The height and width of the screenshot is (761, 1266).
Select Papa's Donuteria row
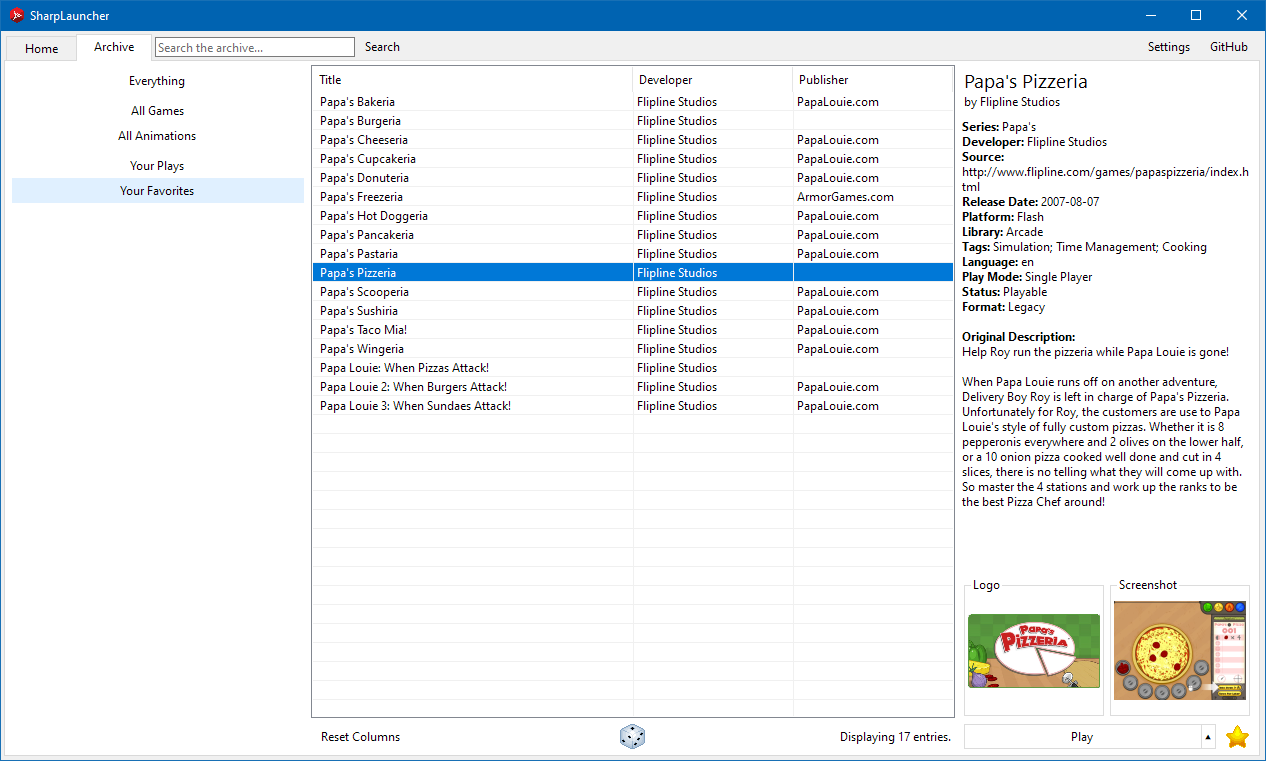pyautogui.click(x=633, y=178)
